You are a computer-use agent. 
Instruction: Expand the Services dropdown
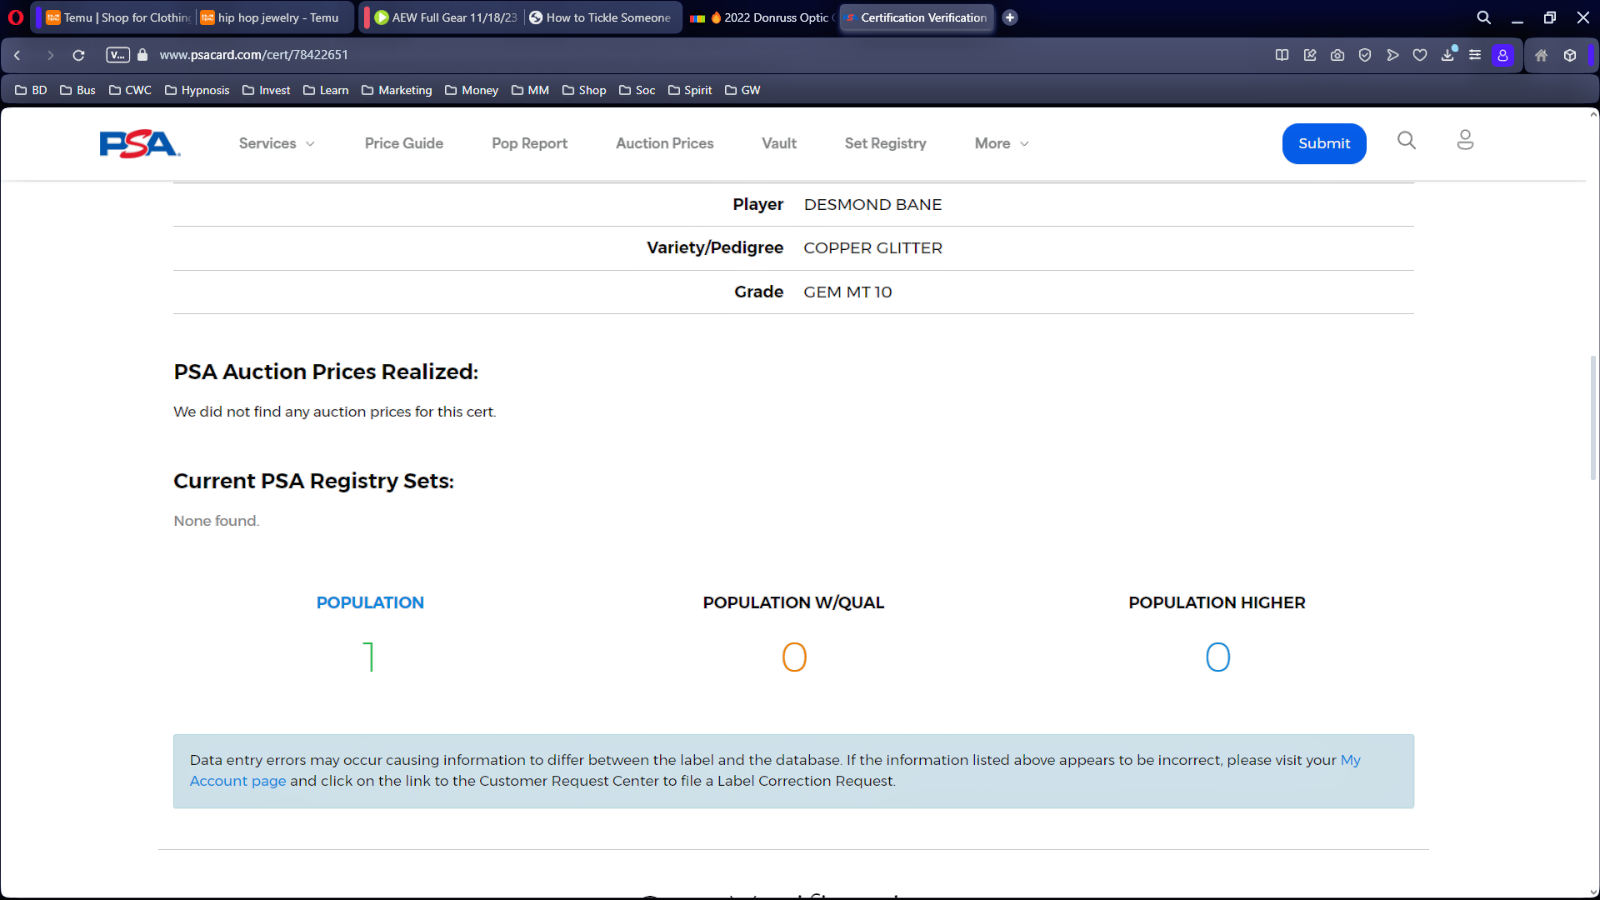tap(276, 143)
